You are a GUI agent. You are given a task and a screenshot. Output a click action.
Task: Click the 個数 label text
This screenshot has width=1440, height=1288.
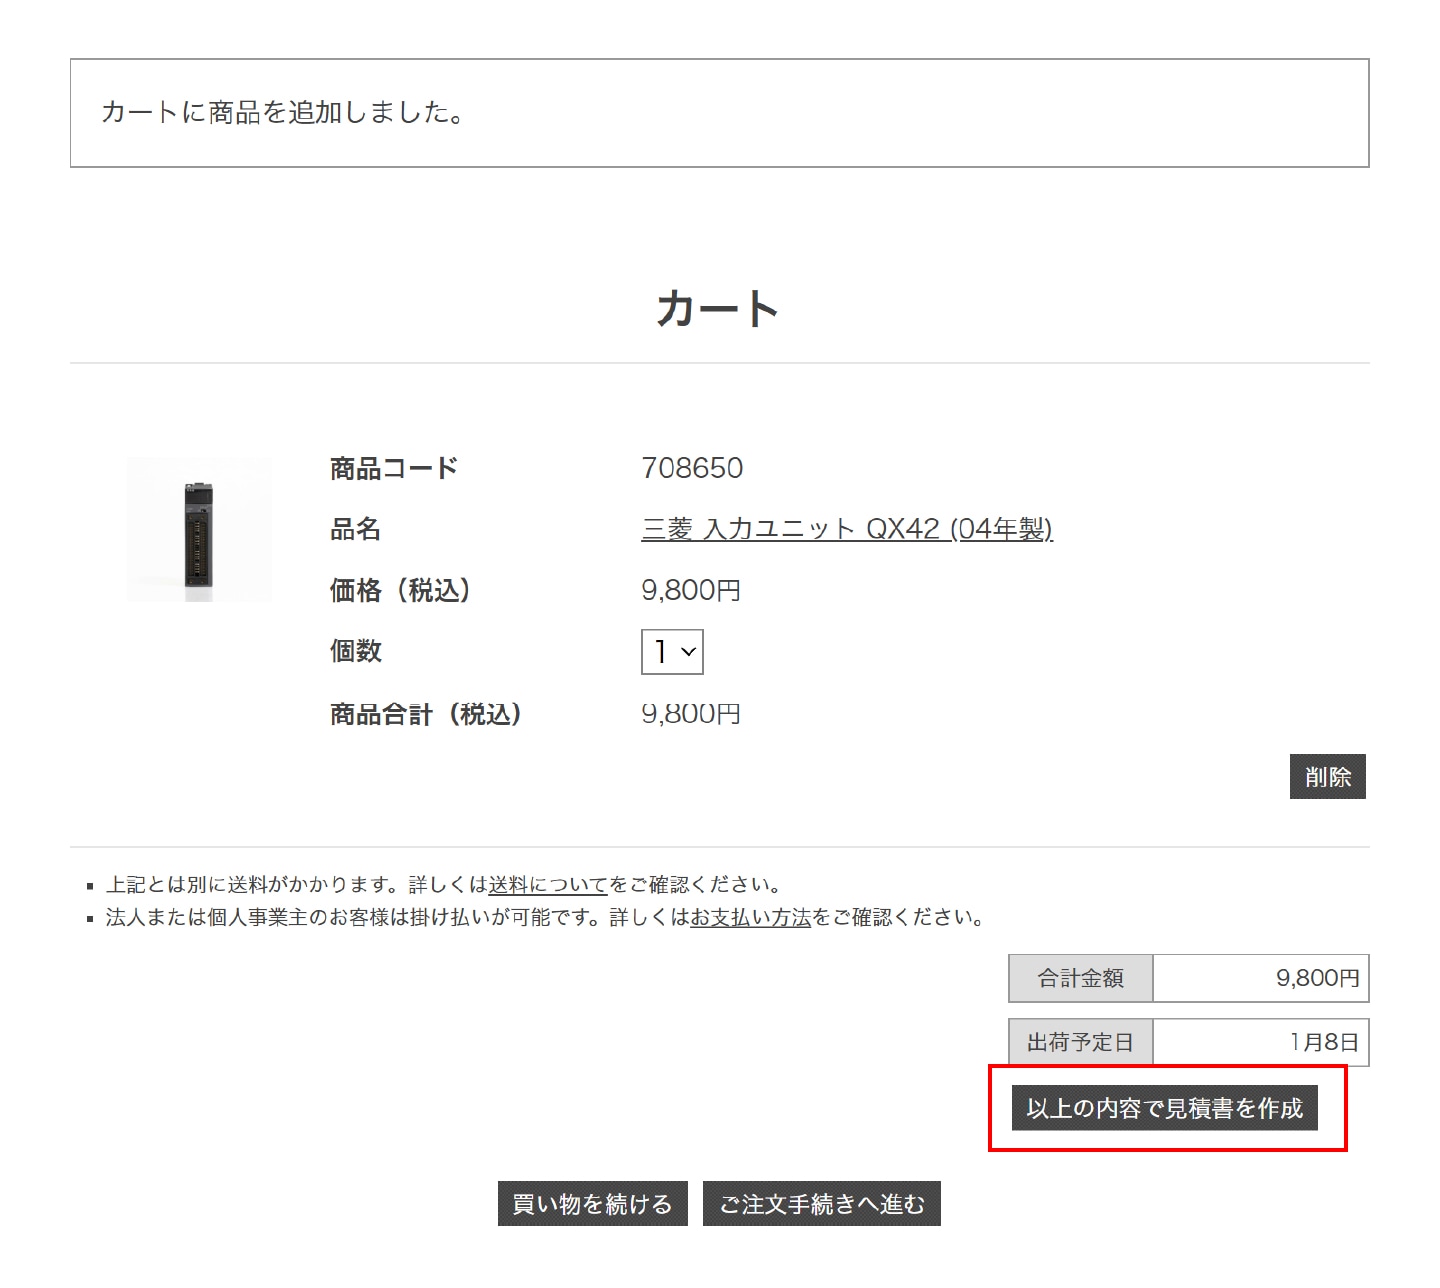[x=356, y=652]
